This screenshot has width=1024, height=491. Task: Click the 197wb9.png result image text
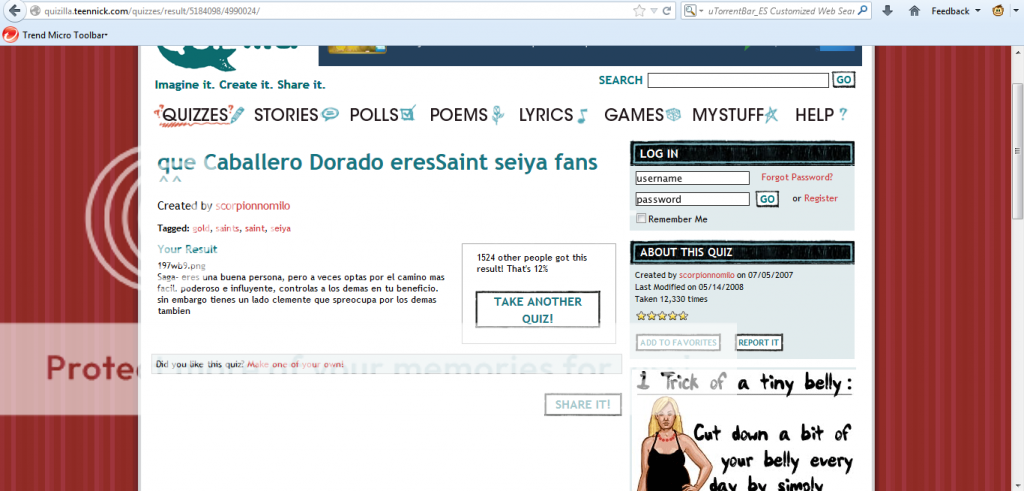[182, 266]
